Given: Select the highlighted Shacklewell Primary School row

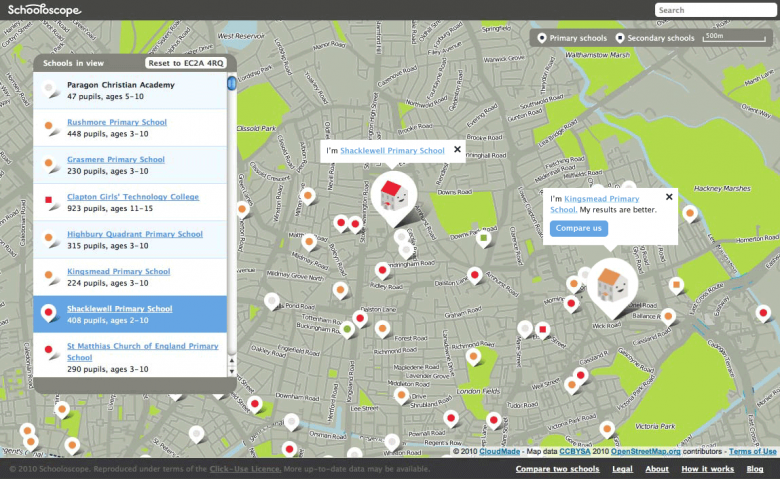Looking at the screenshot, I should 130,314.
